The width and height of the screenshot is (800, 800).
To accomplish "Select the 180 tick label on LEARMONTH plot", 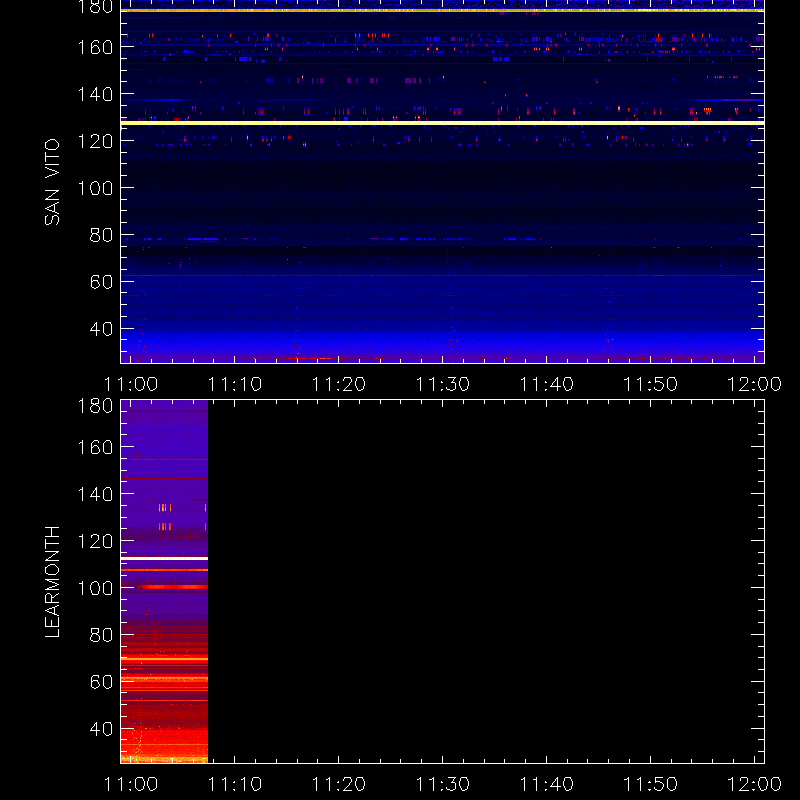I will click(95, 406).
